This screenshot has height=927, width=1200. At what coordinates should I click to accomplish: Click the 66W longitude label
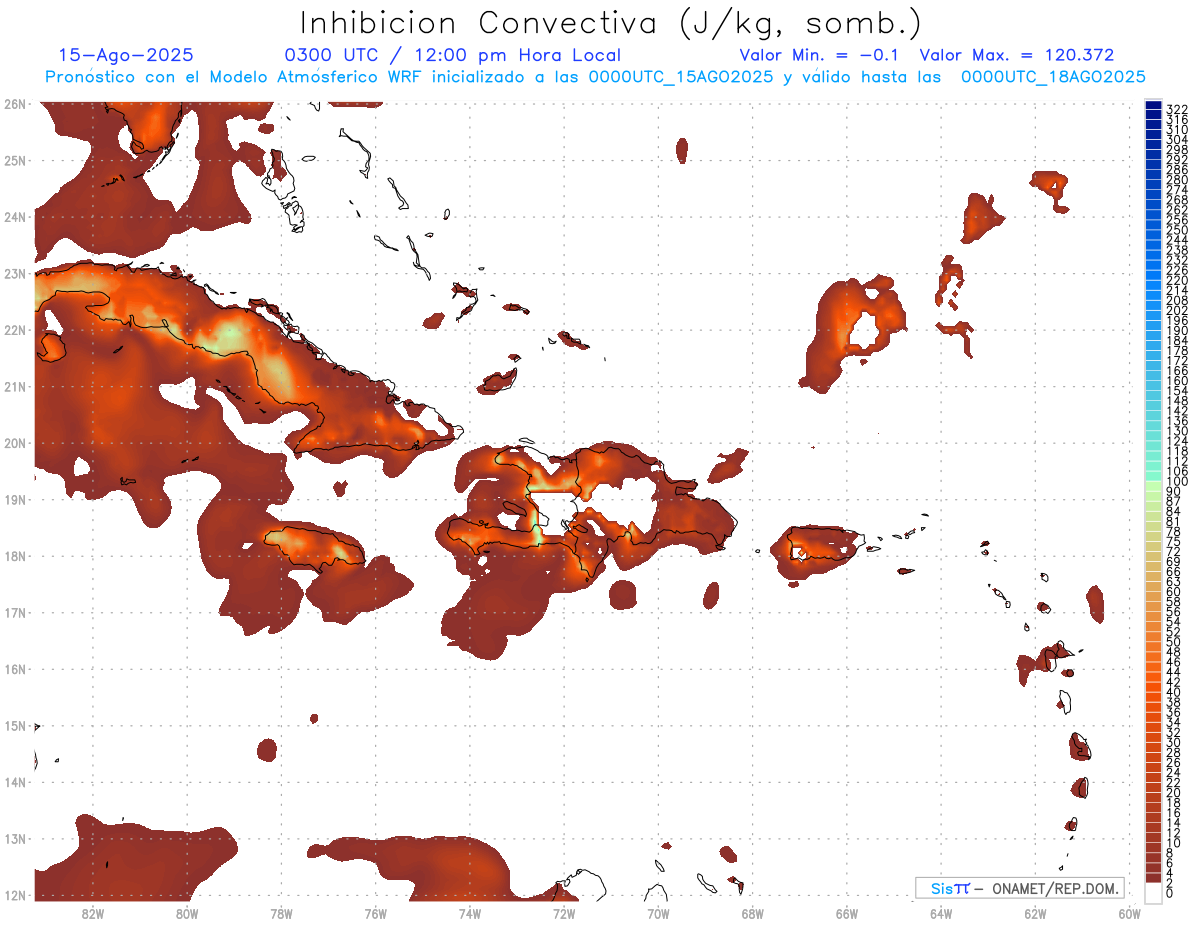[846, 913]
